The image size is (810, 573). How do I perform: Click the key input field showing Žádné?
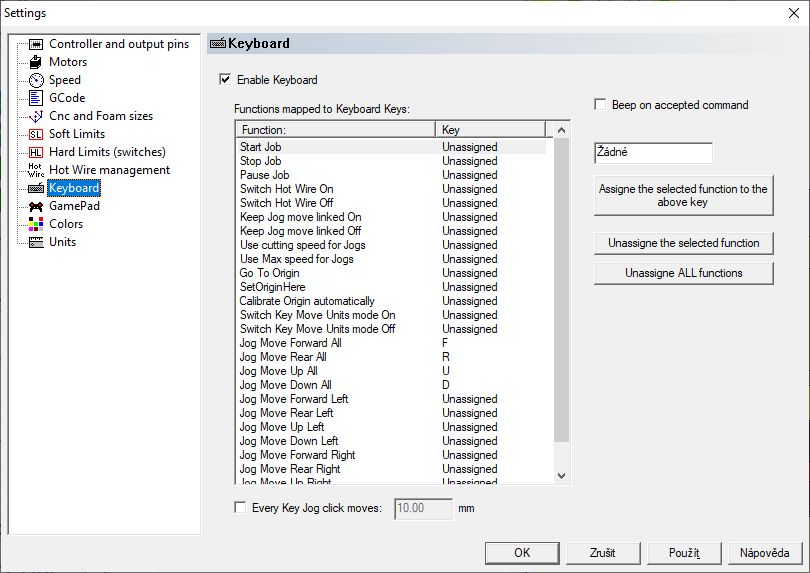pos(653,153)
